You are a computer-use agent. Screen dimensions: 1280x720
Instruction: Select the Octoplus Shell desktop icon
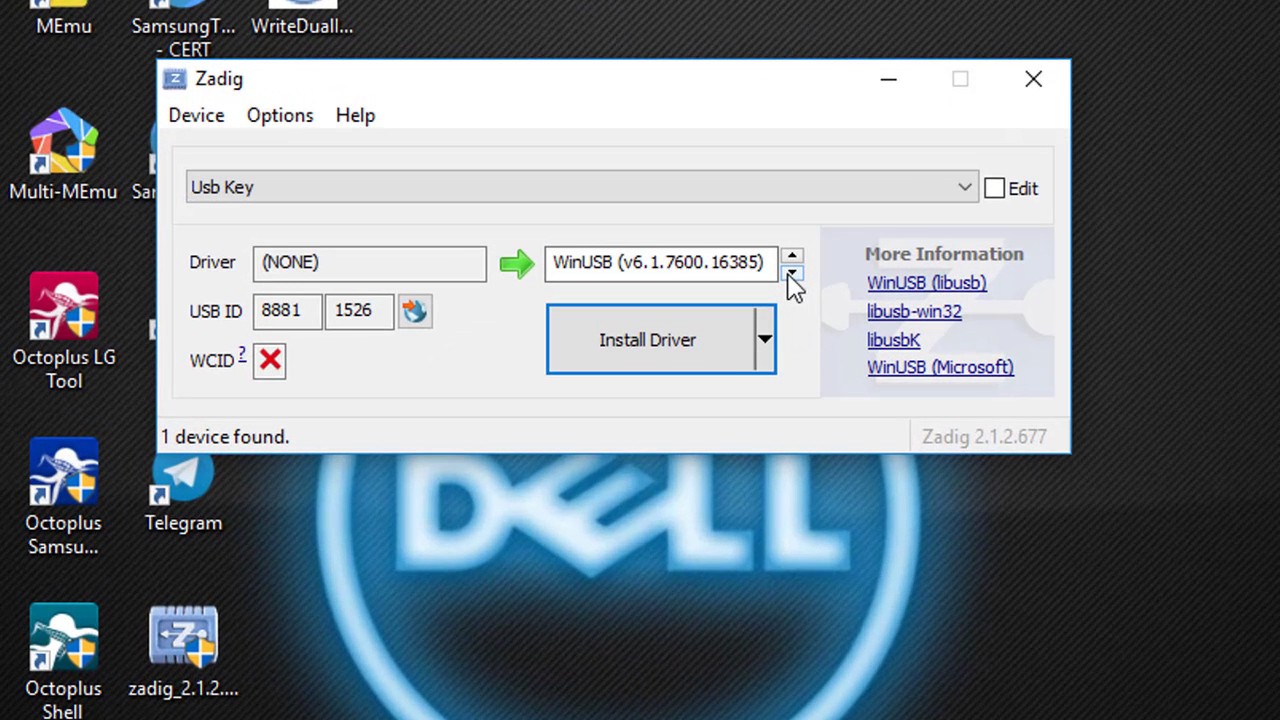[x=63, y=662]
